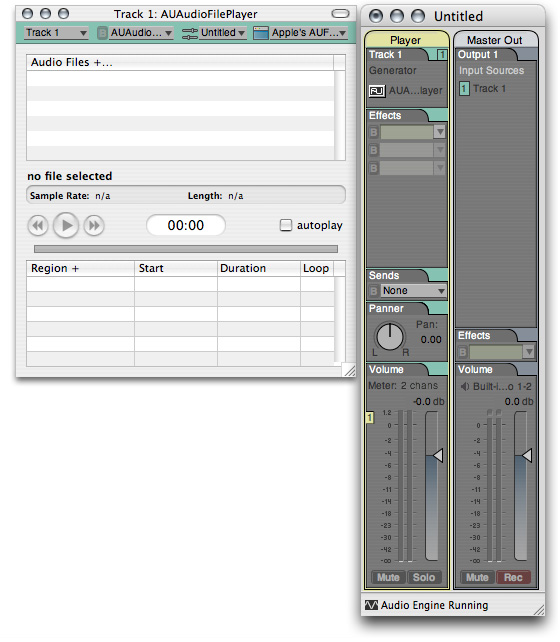Click the fast-forward playback button
The image size is (560, 642).
94,226
